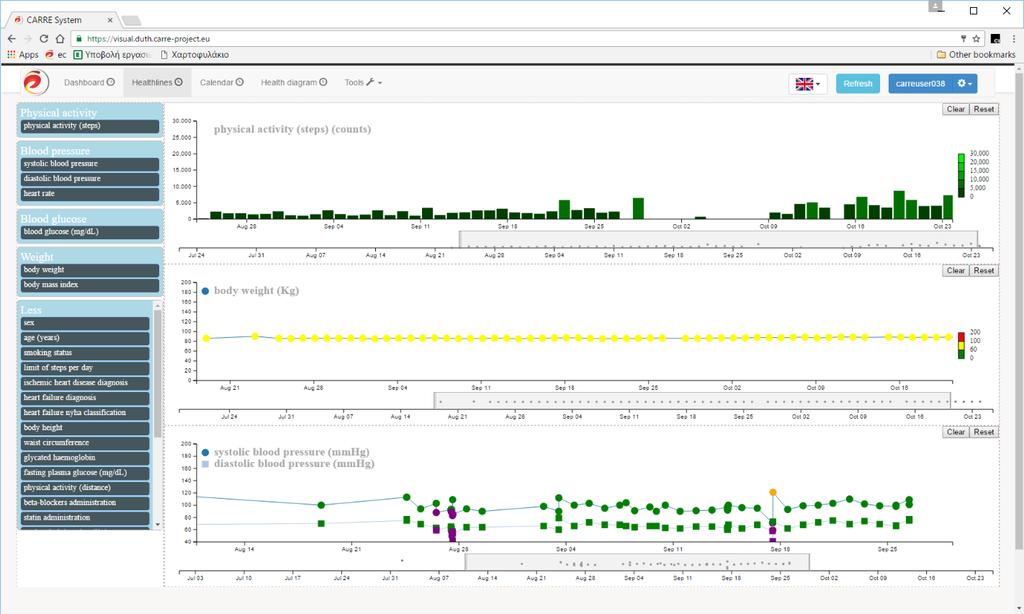The width and height of the screenshot is (1024, 614).
Task: Click the CARRE logo in the navbar
Action: 36,83
